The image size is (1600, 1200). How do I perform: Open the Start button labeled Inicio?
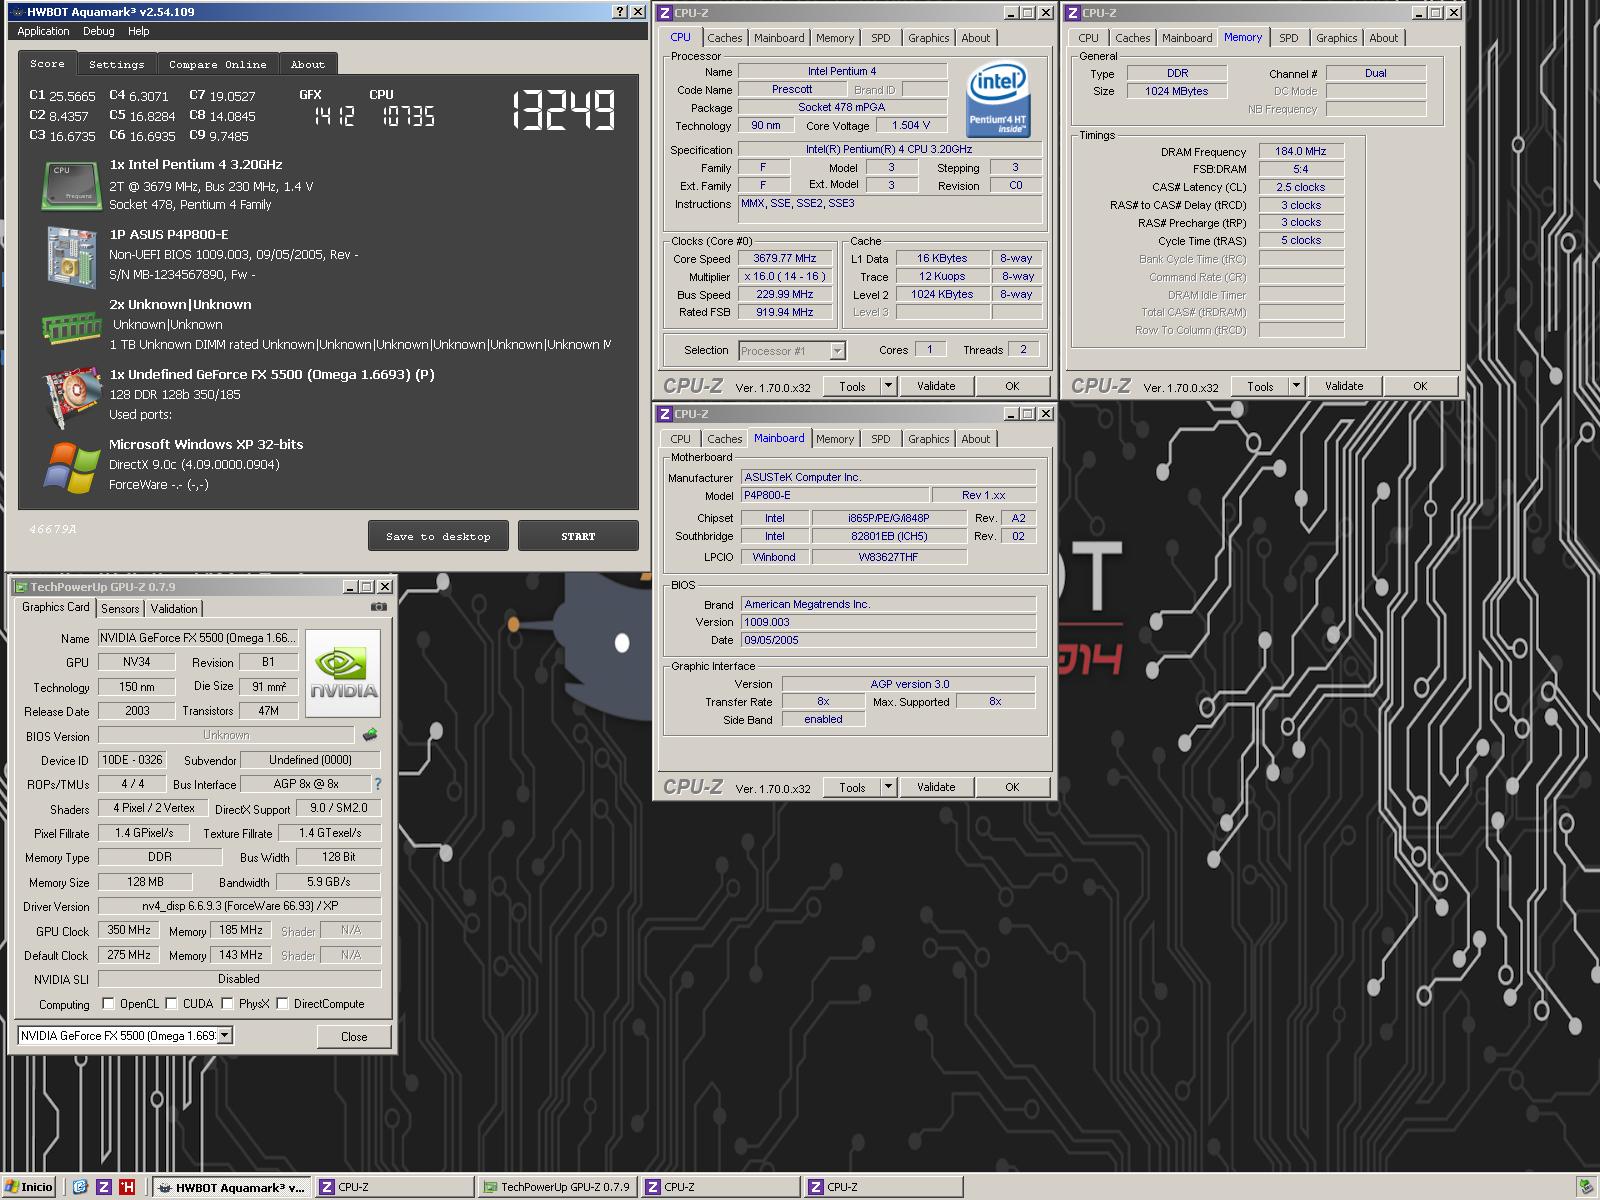[x=29, y=1187]
